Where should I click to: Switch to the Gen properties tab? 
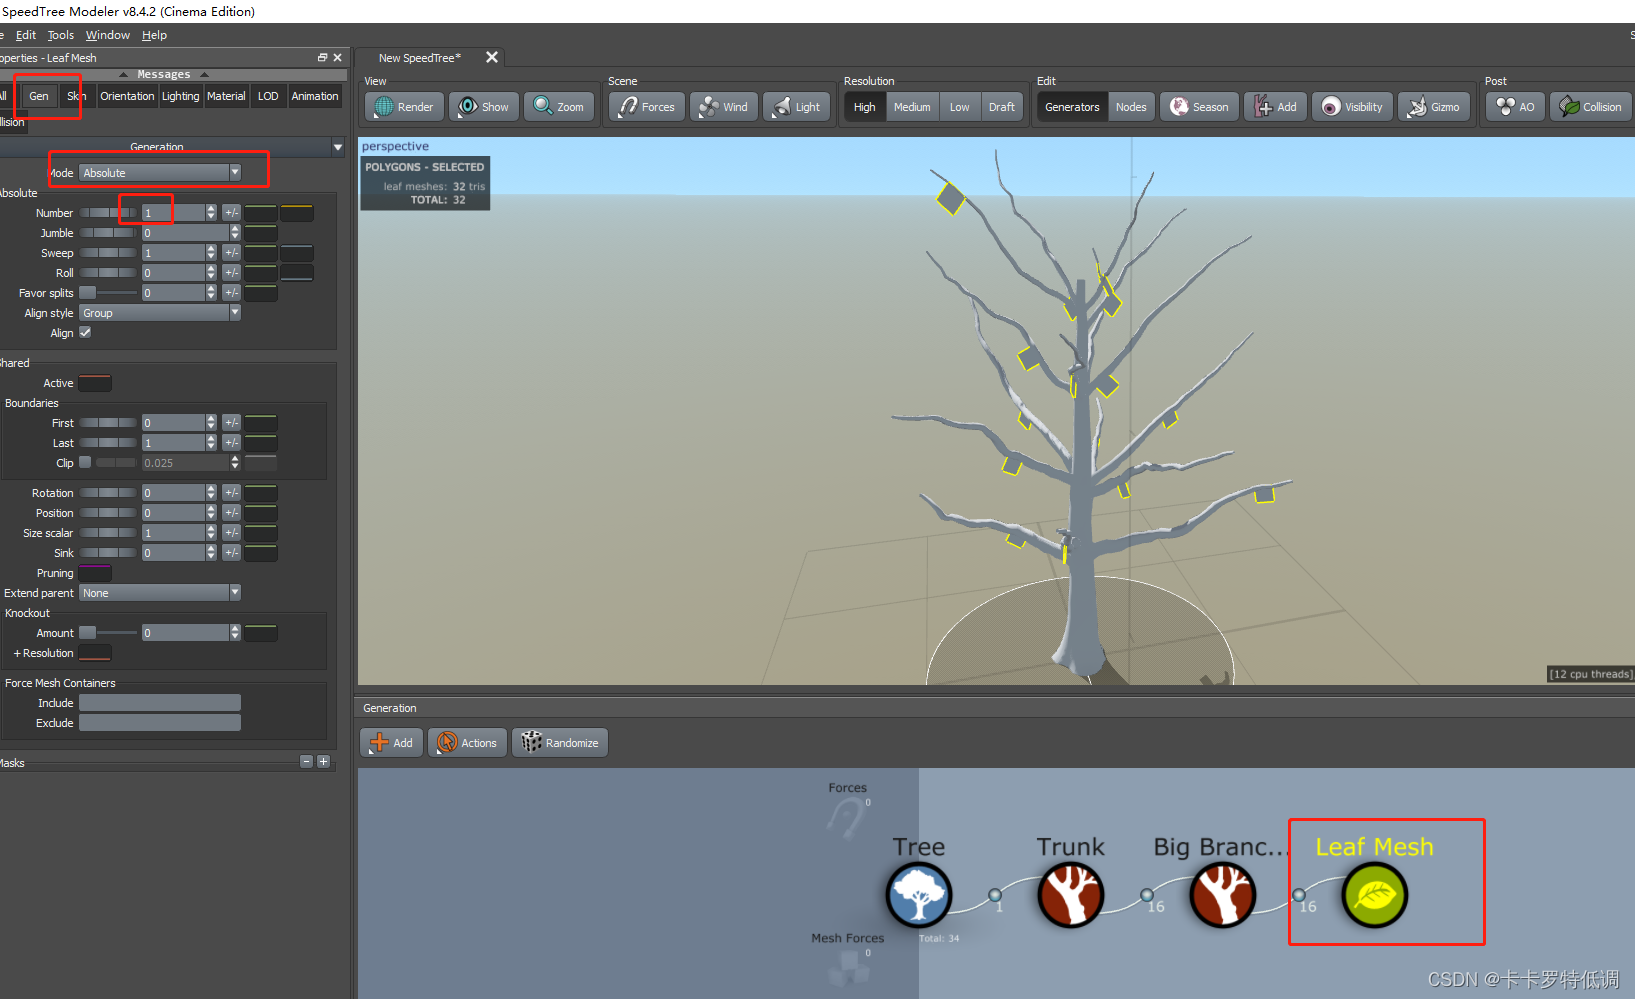[39, 96]
